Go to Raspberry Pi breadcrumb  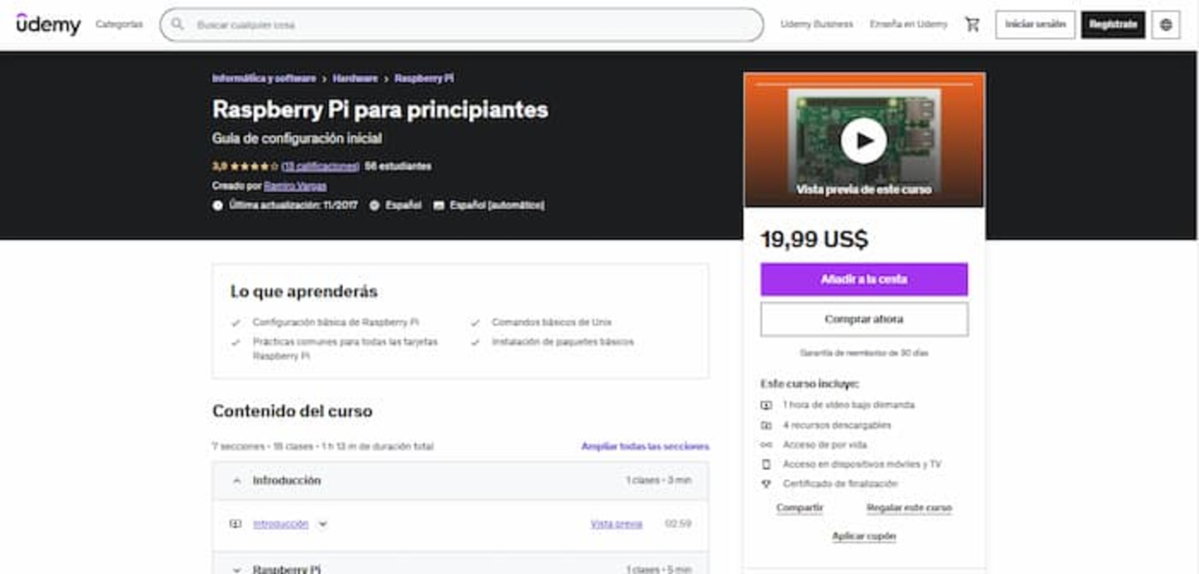tap(424, 78)
